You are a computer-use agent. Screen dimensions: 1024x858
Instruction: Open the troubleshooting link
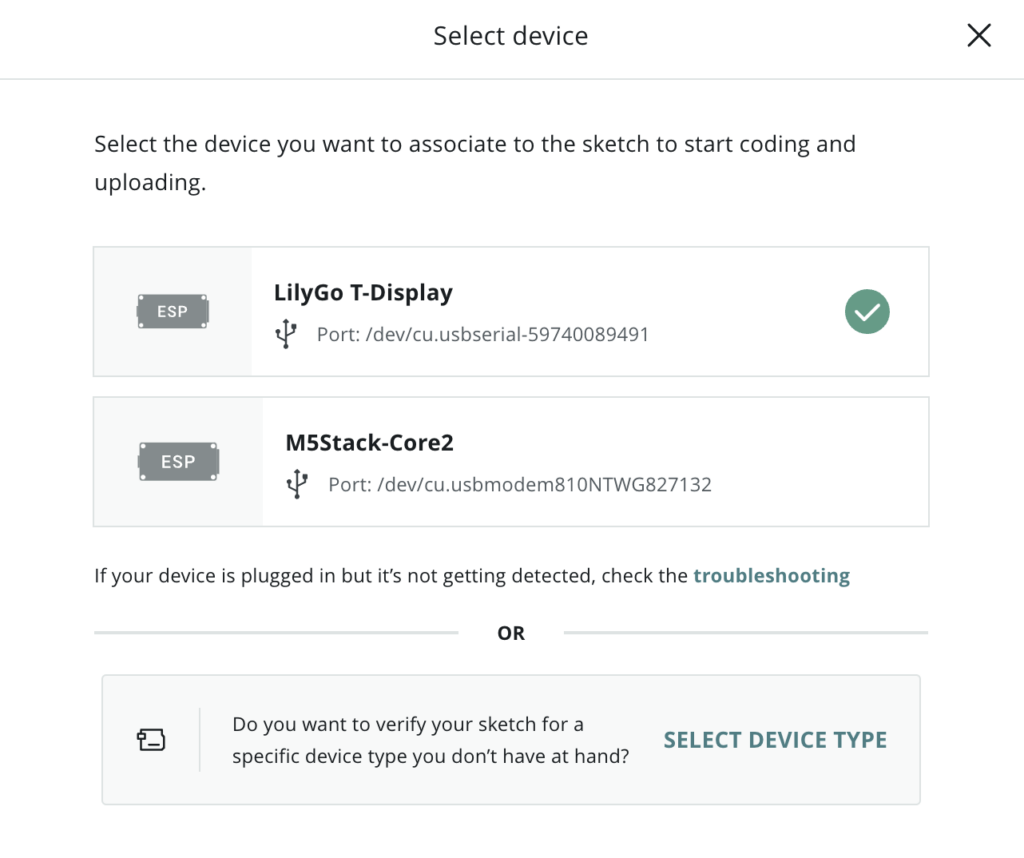[771, 575]
